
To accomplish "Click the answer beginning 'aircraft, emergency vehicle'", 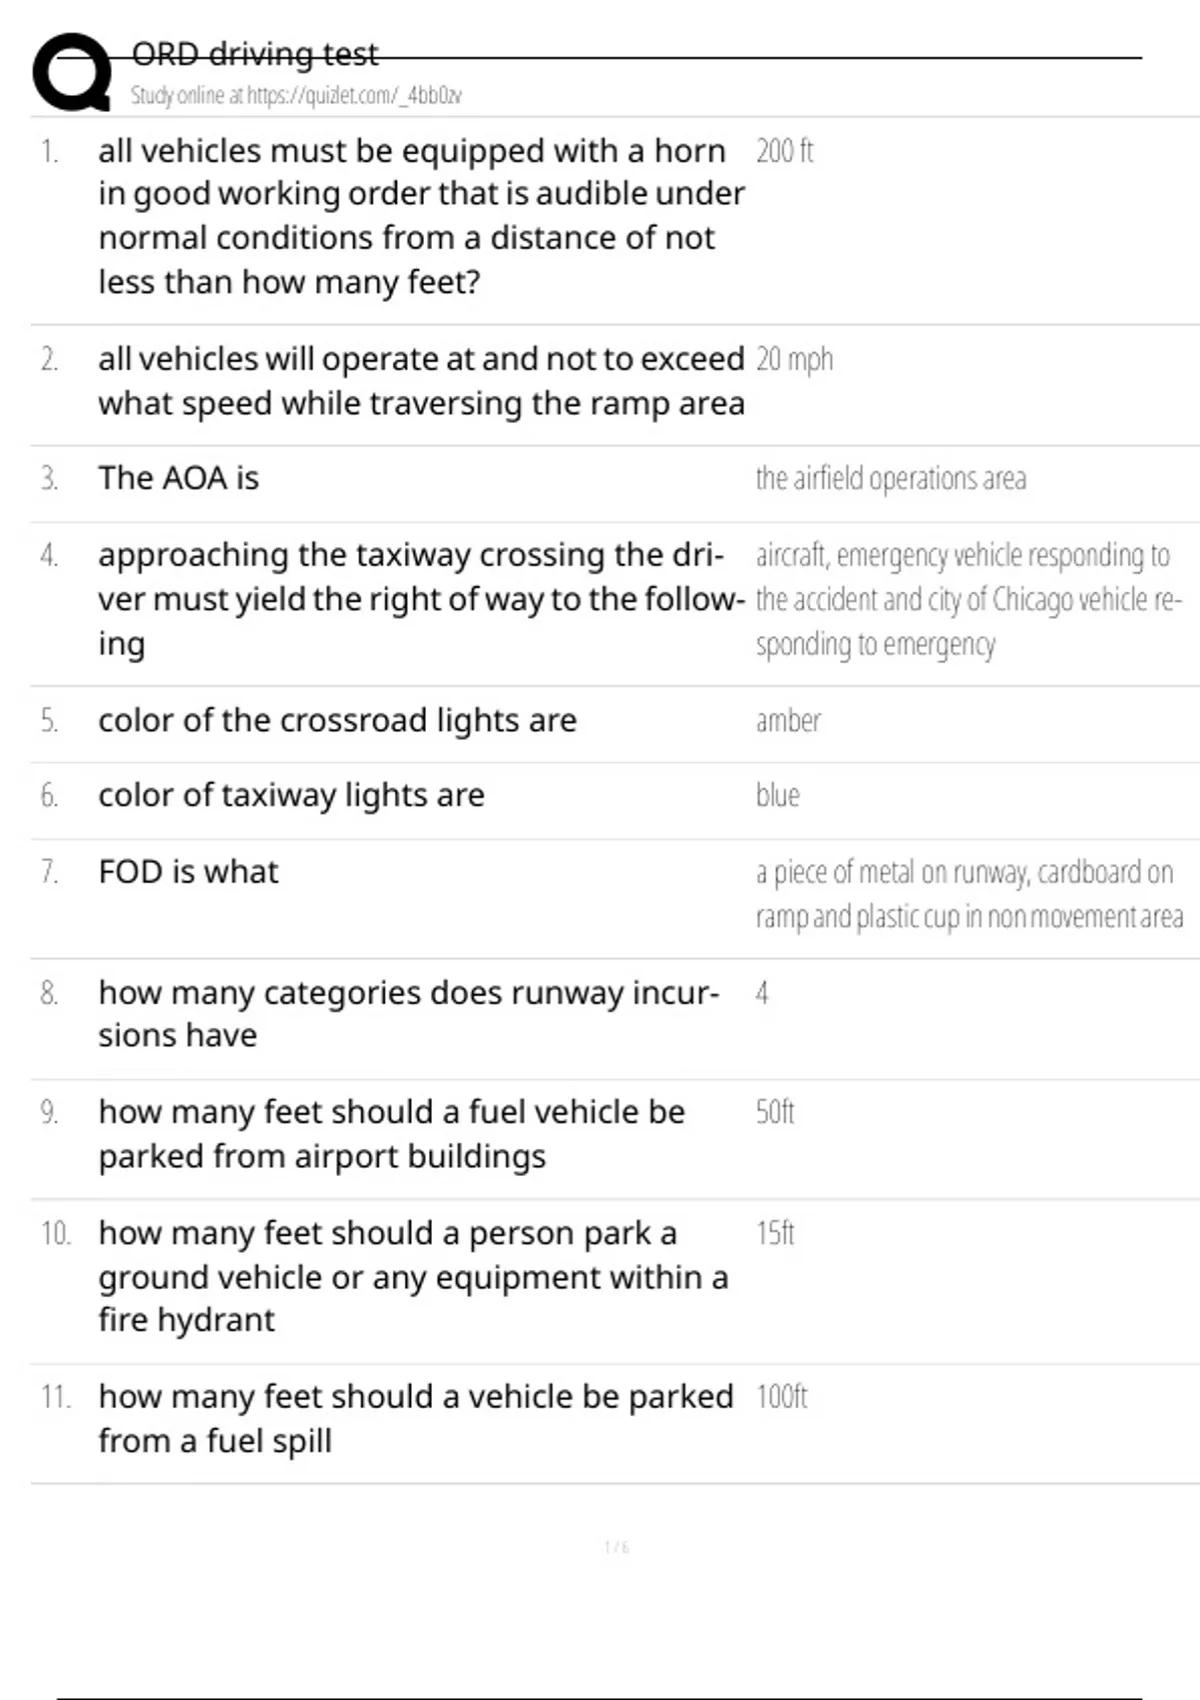I will (x=969, y=599).
